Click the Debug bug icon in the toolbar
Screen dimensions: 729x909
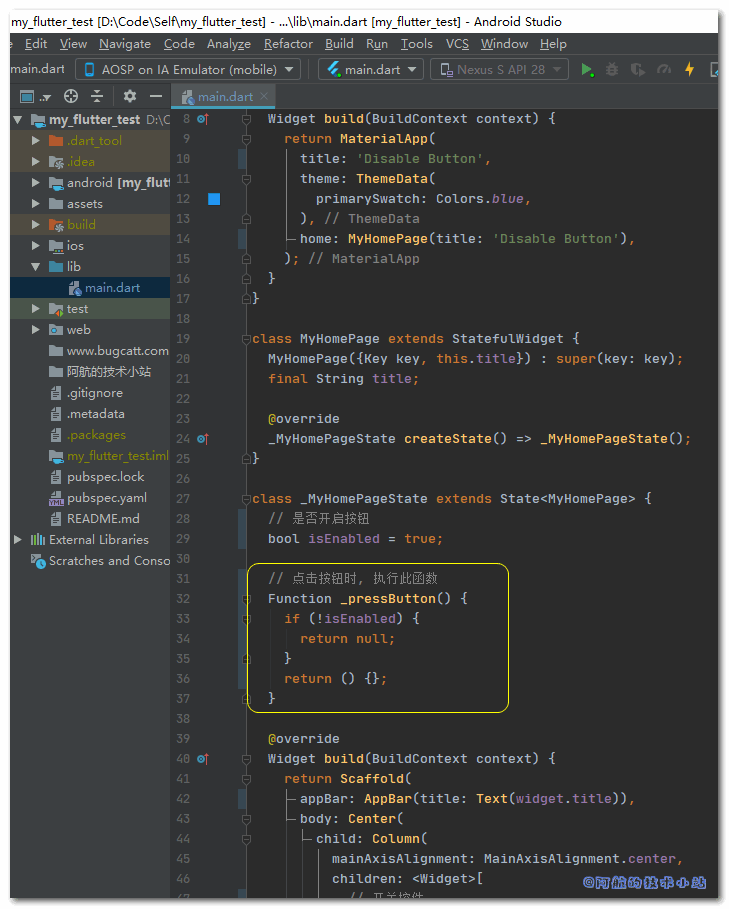coord(612,70)
